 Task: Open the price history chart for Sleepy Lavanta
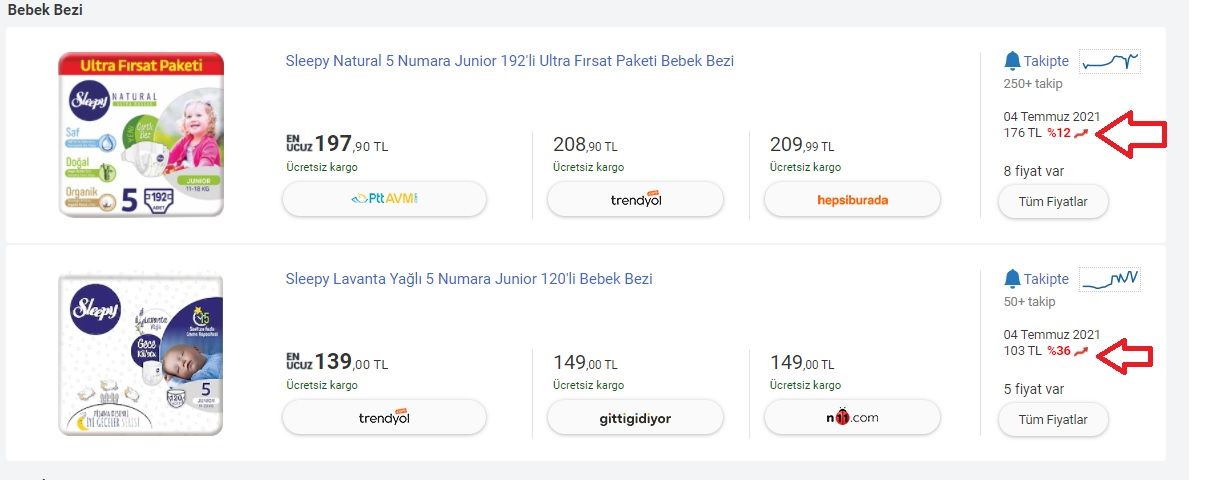click(x=1110, y=279)
